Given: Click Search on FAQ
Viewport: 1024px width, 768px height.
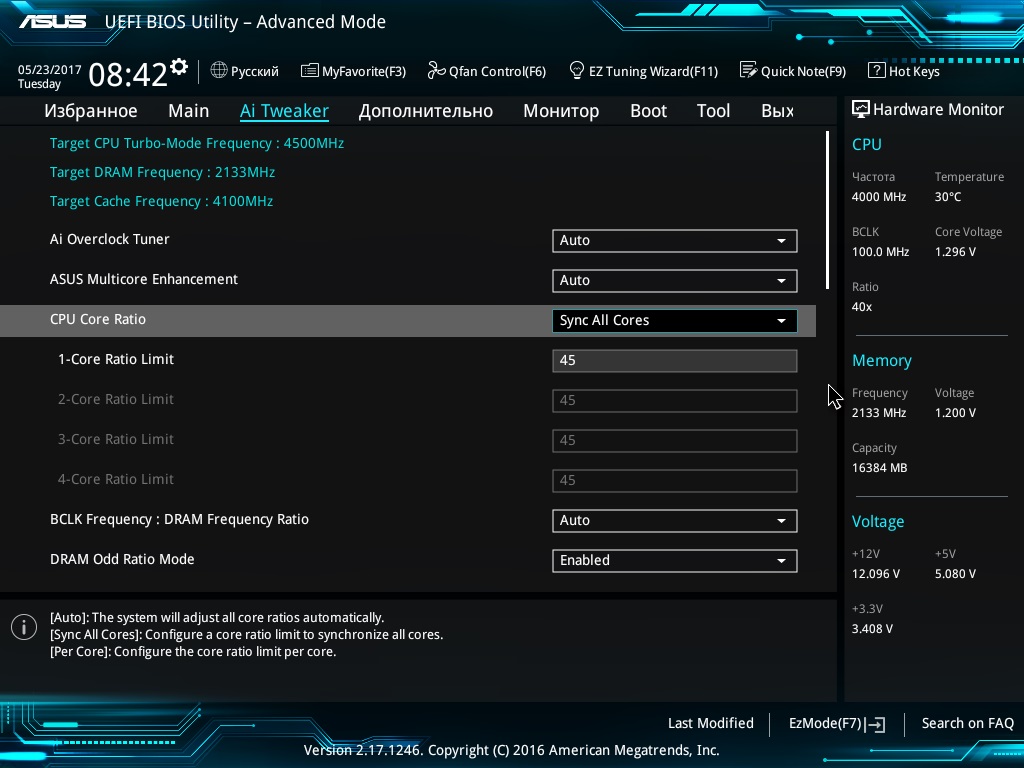Looking at the screenshot, I should pos(967,723).
